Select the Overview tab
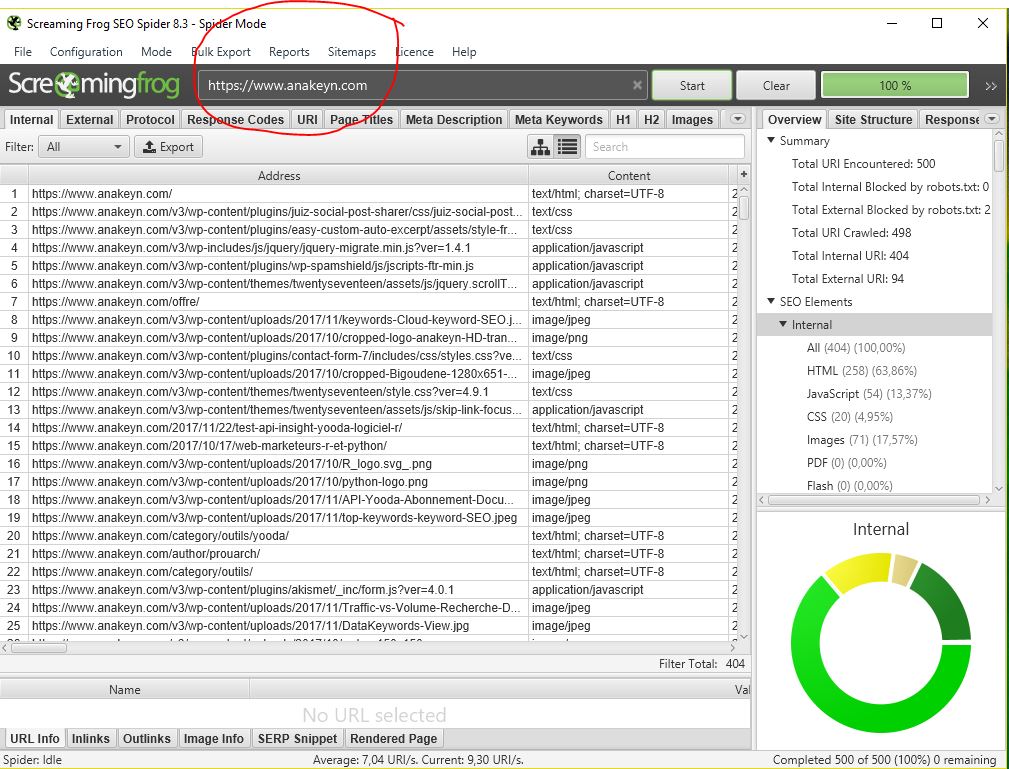 [795, 120]
